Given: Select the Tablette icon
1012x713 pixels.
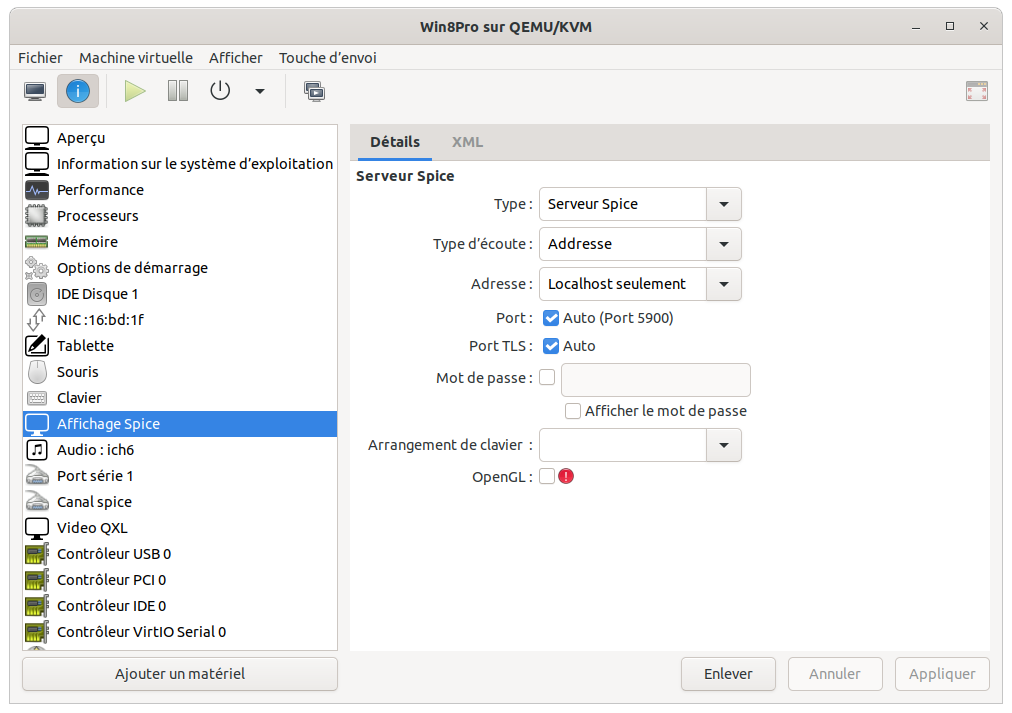Looking at the screenshot, I should tap(37, 346).
